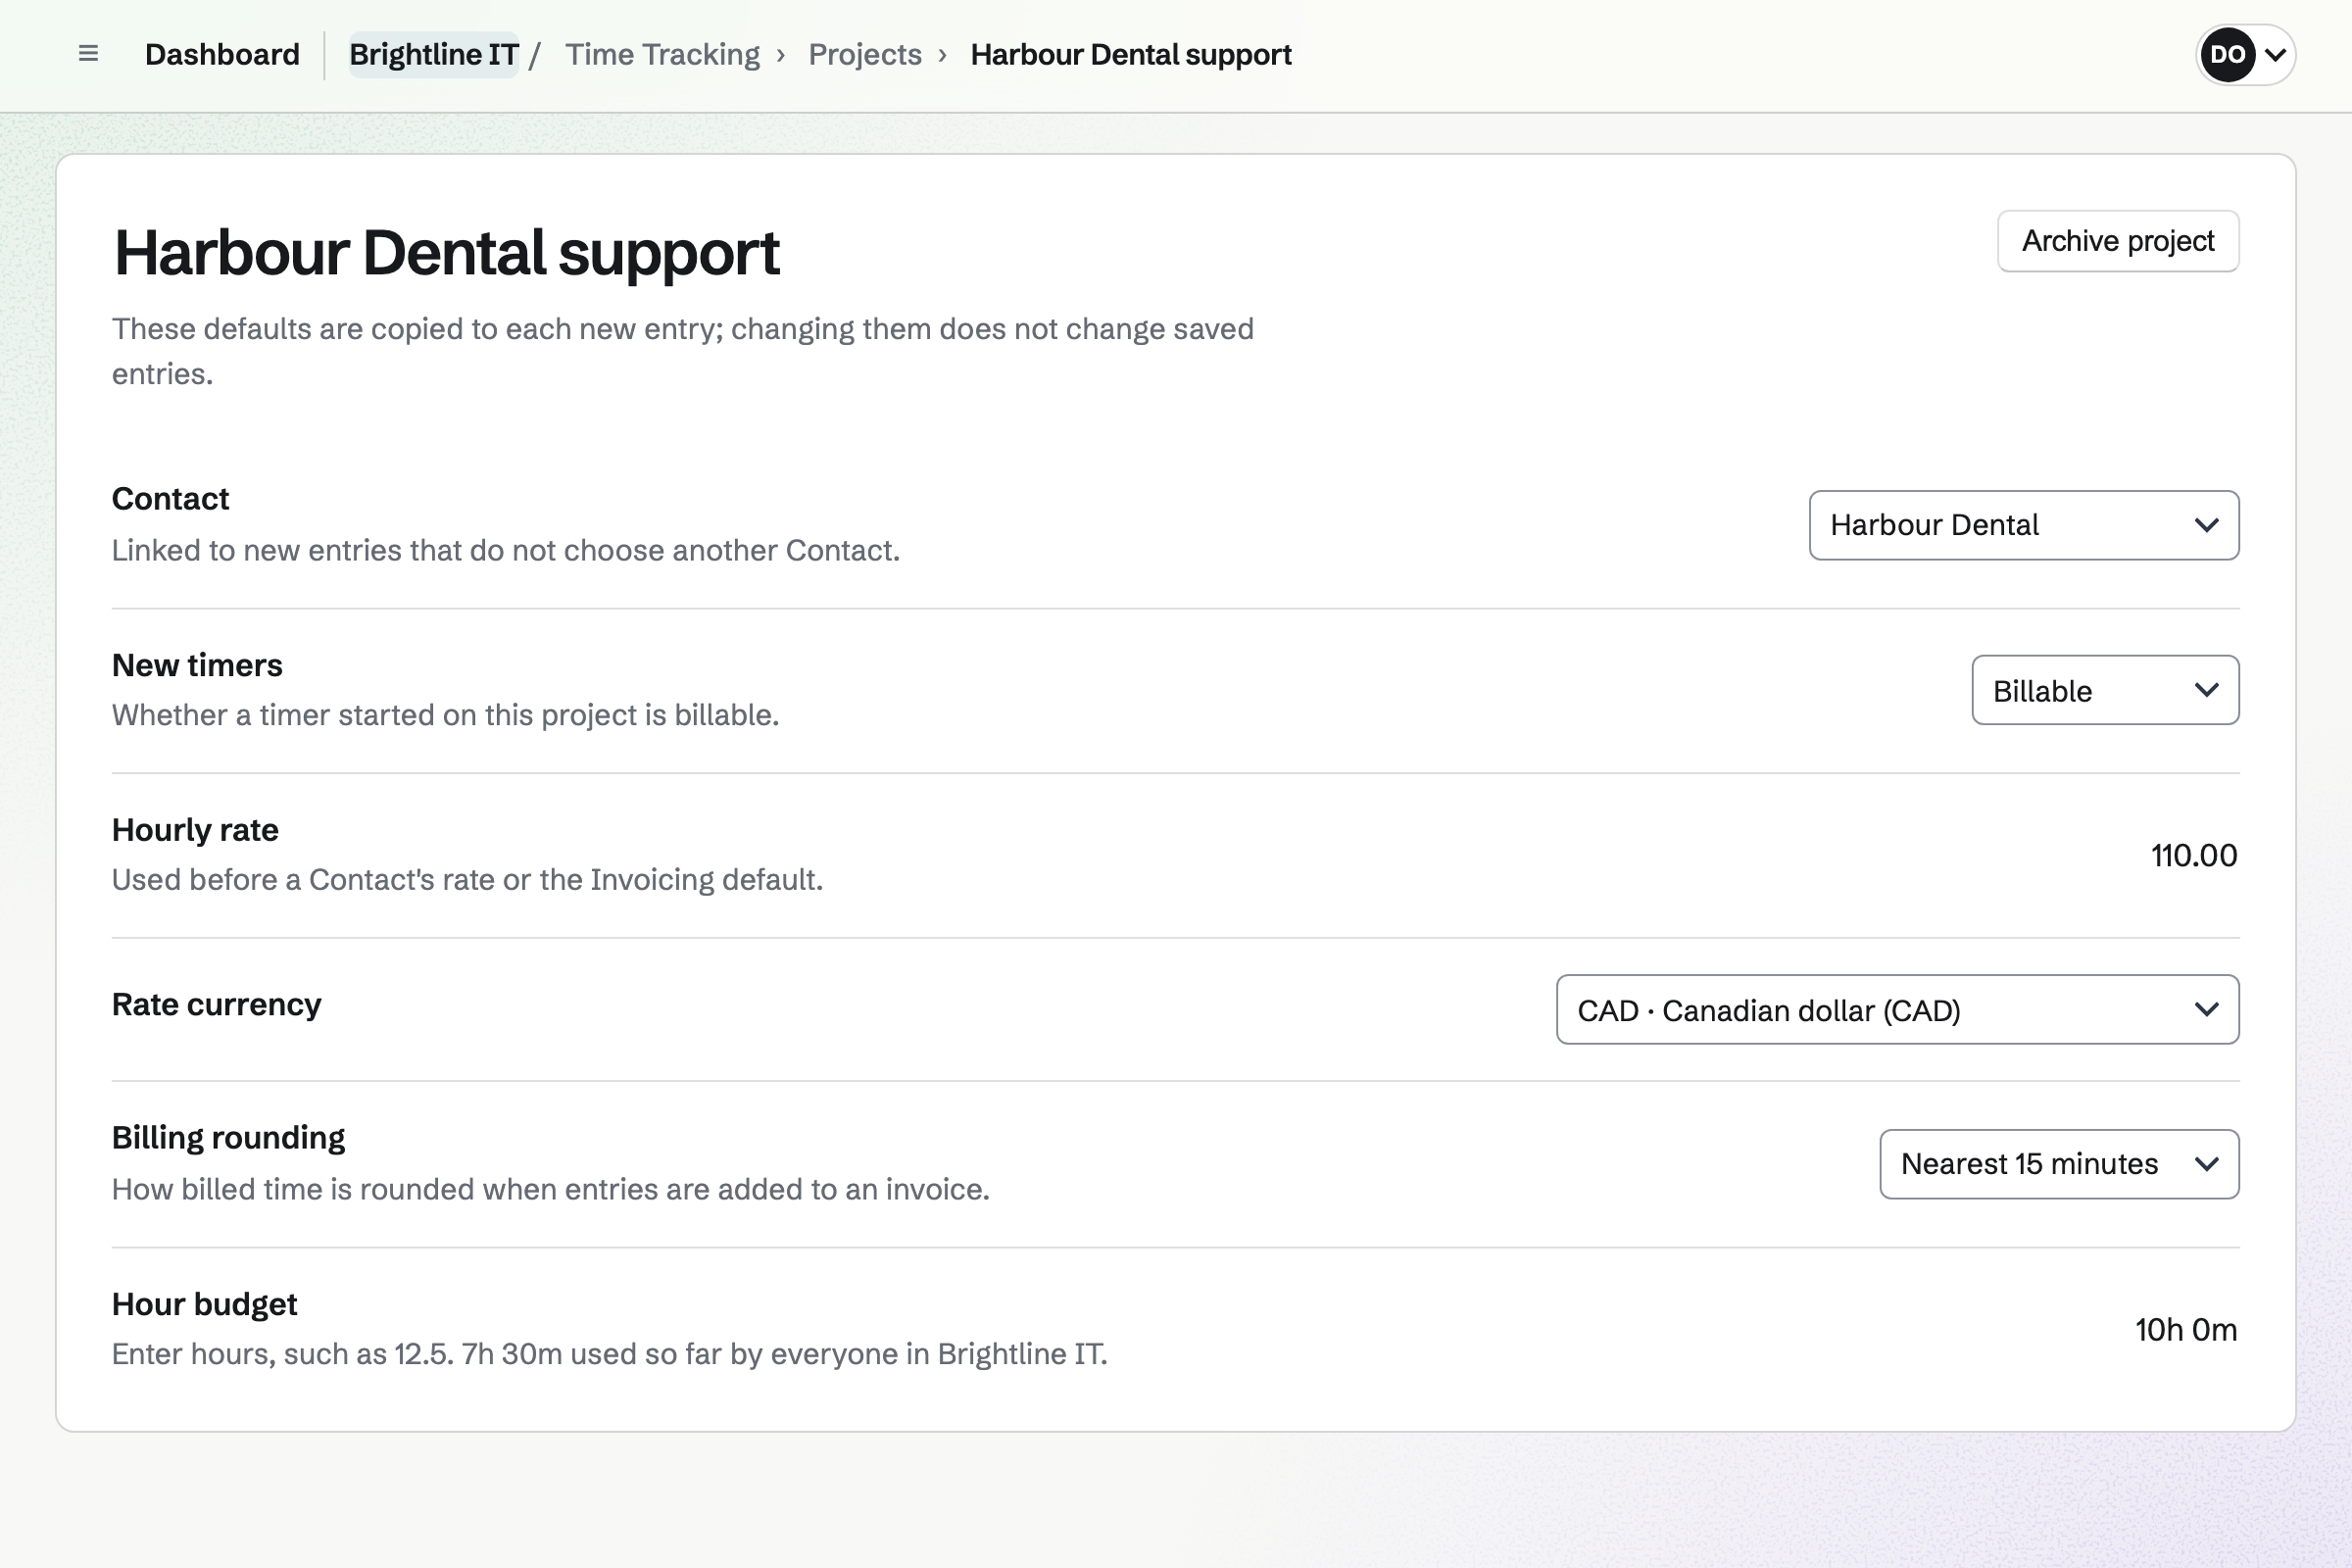Viewport: 2352px width, 1568px height.
Task: Click the Billing rounding label
Action: pos(228,1137)
